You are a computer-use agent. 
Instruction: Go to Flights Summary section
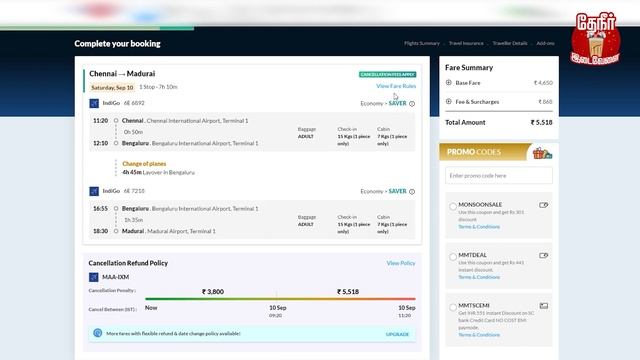422,43
